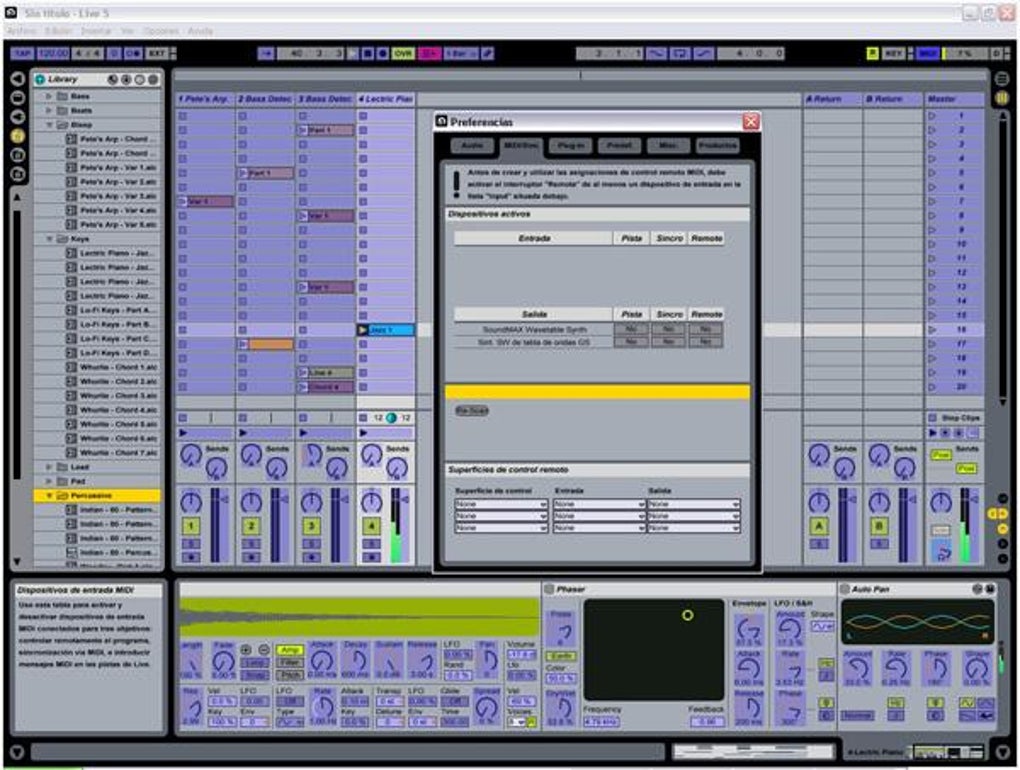This screenshot has width=1020, height=770.
Task: Enable MIDI map mode switch
Action: coord(927,53)
